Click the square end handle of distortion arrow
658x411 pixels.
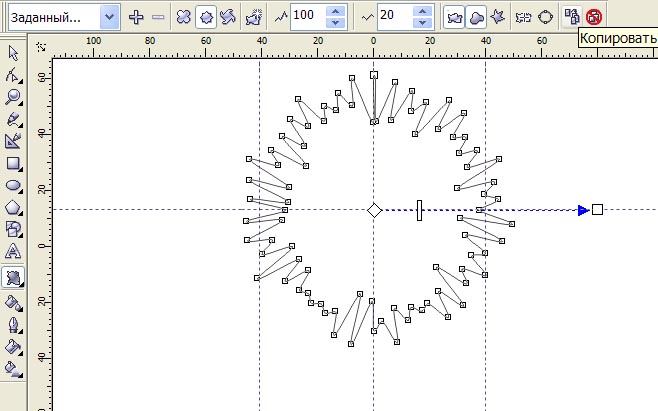pos(597,209)
